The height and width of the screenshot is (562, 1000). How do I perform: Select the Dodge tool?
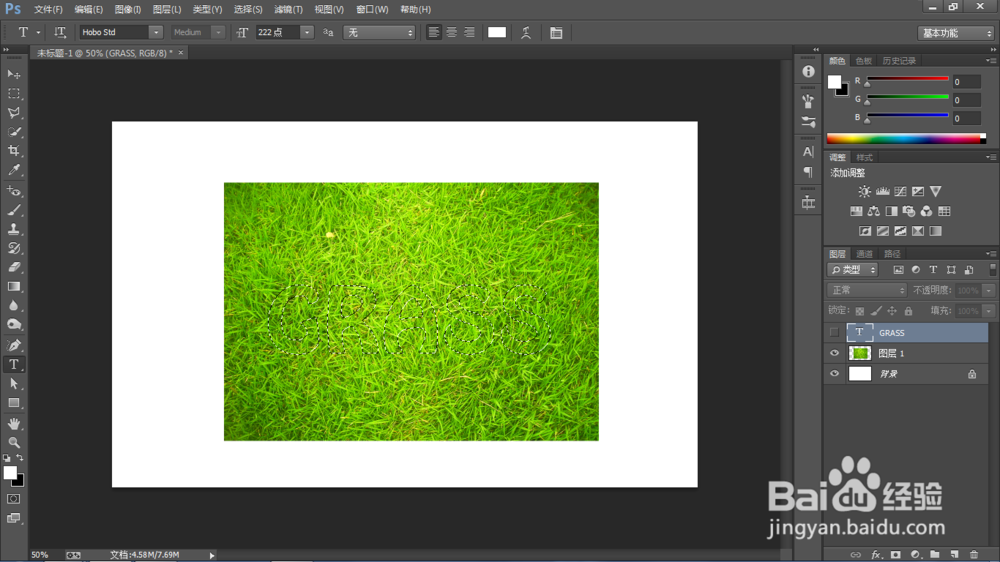[13, 325]
